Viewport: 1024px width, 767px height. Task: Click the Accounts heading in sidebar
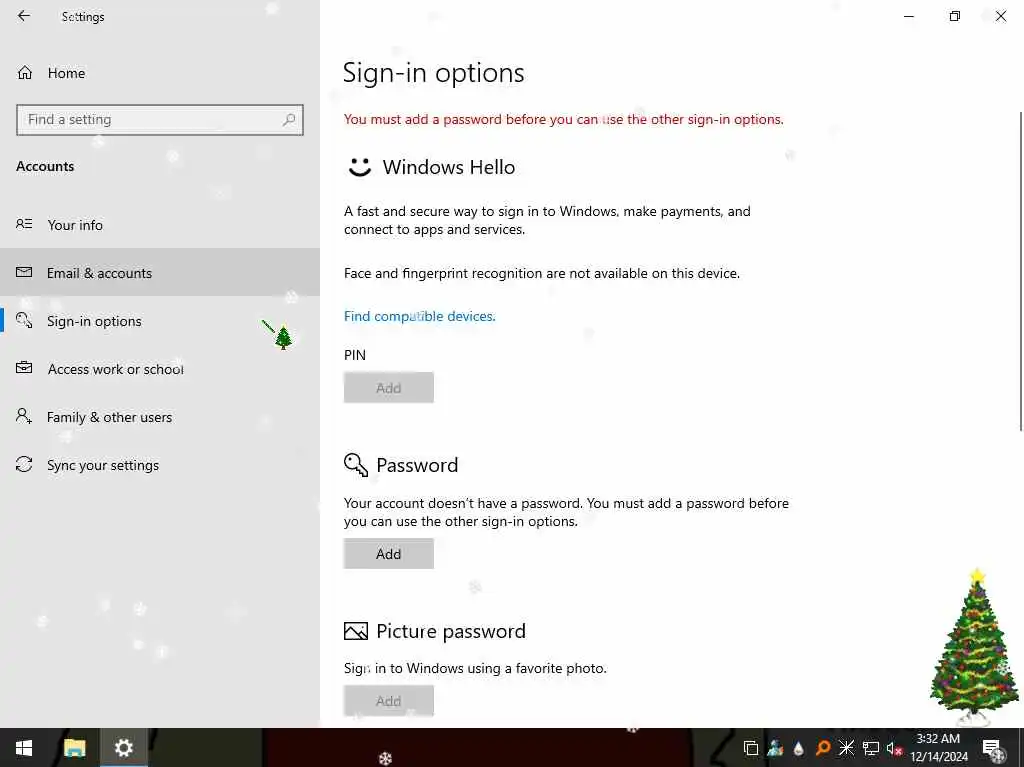(45, 167)
